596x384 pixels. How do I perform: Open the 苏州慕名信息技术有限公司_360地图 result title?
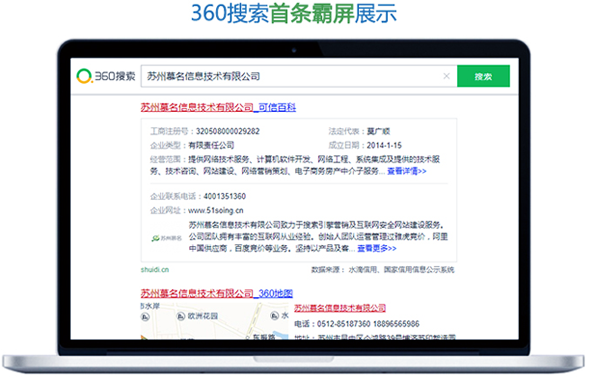click(x=217, y=294)
